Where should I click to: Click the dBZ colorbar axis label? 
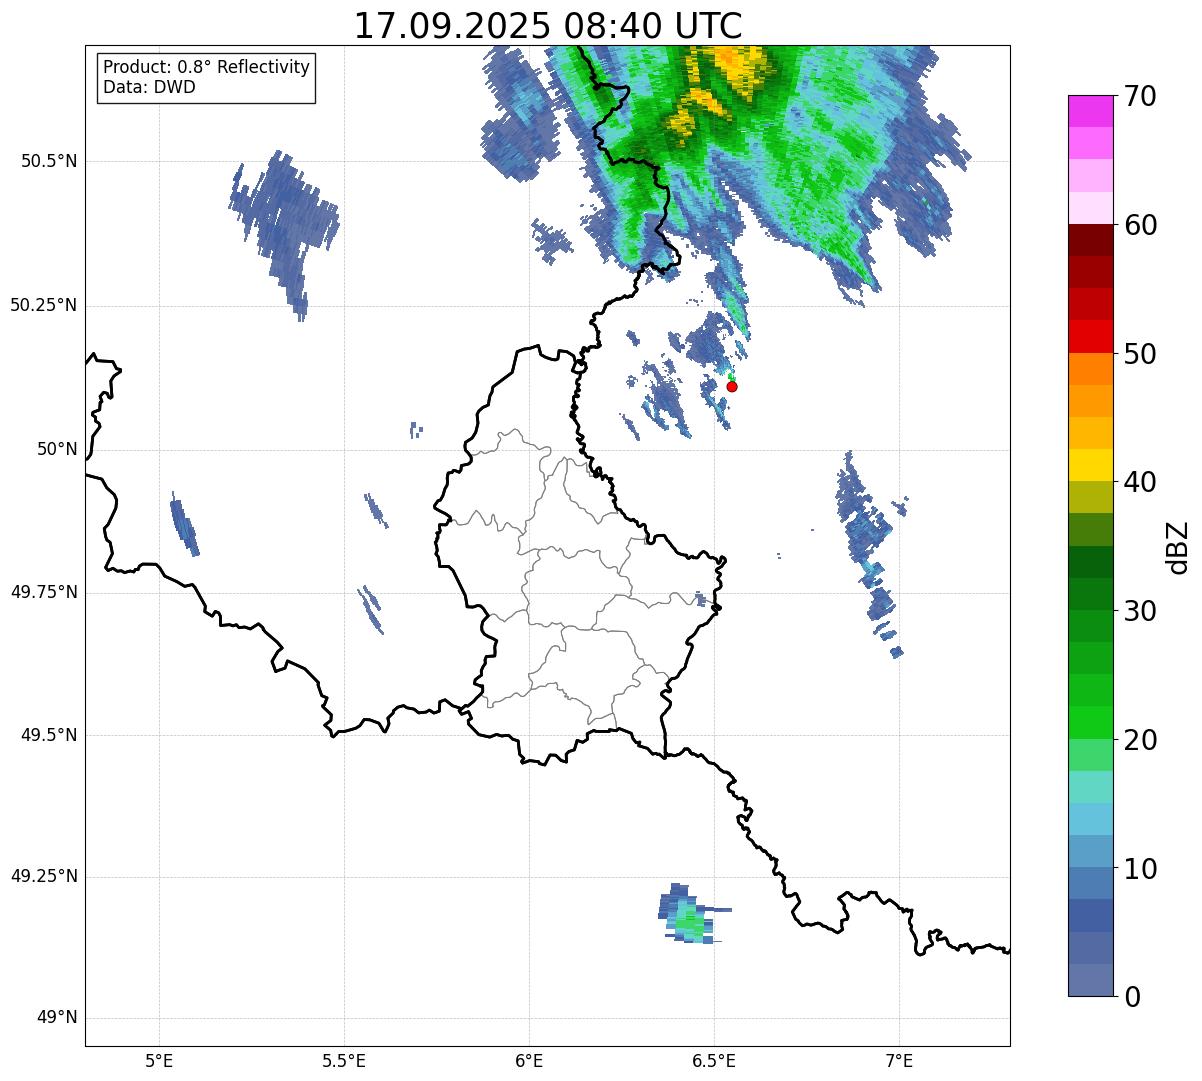click(x=1178, y=546)
